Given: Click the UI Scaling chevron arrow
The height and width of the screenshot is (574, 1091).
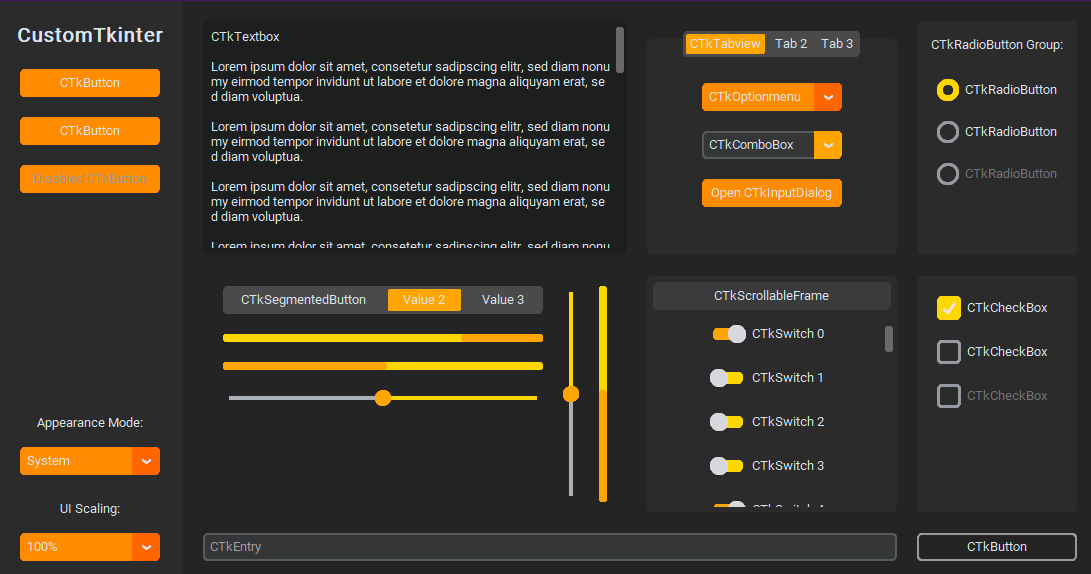Looking at the screenshot, I should point(146,547).
